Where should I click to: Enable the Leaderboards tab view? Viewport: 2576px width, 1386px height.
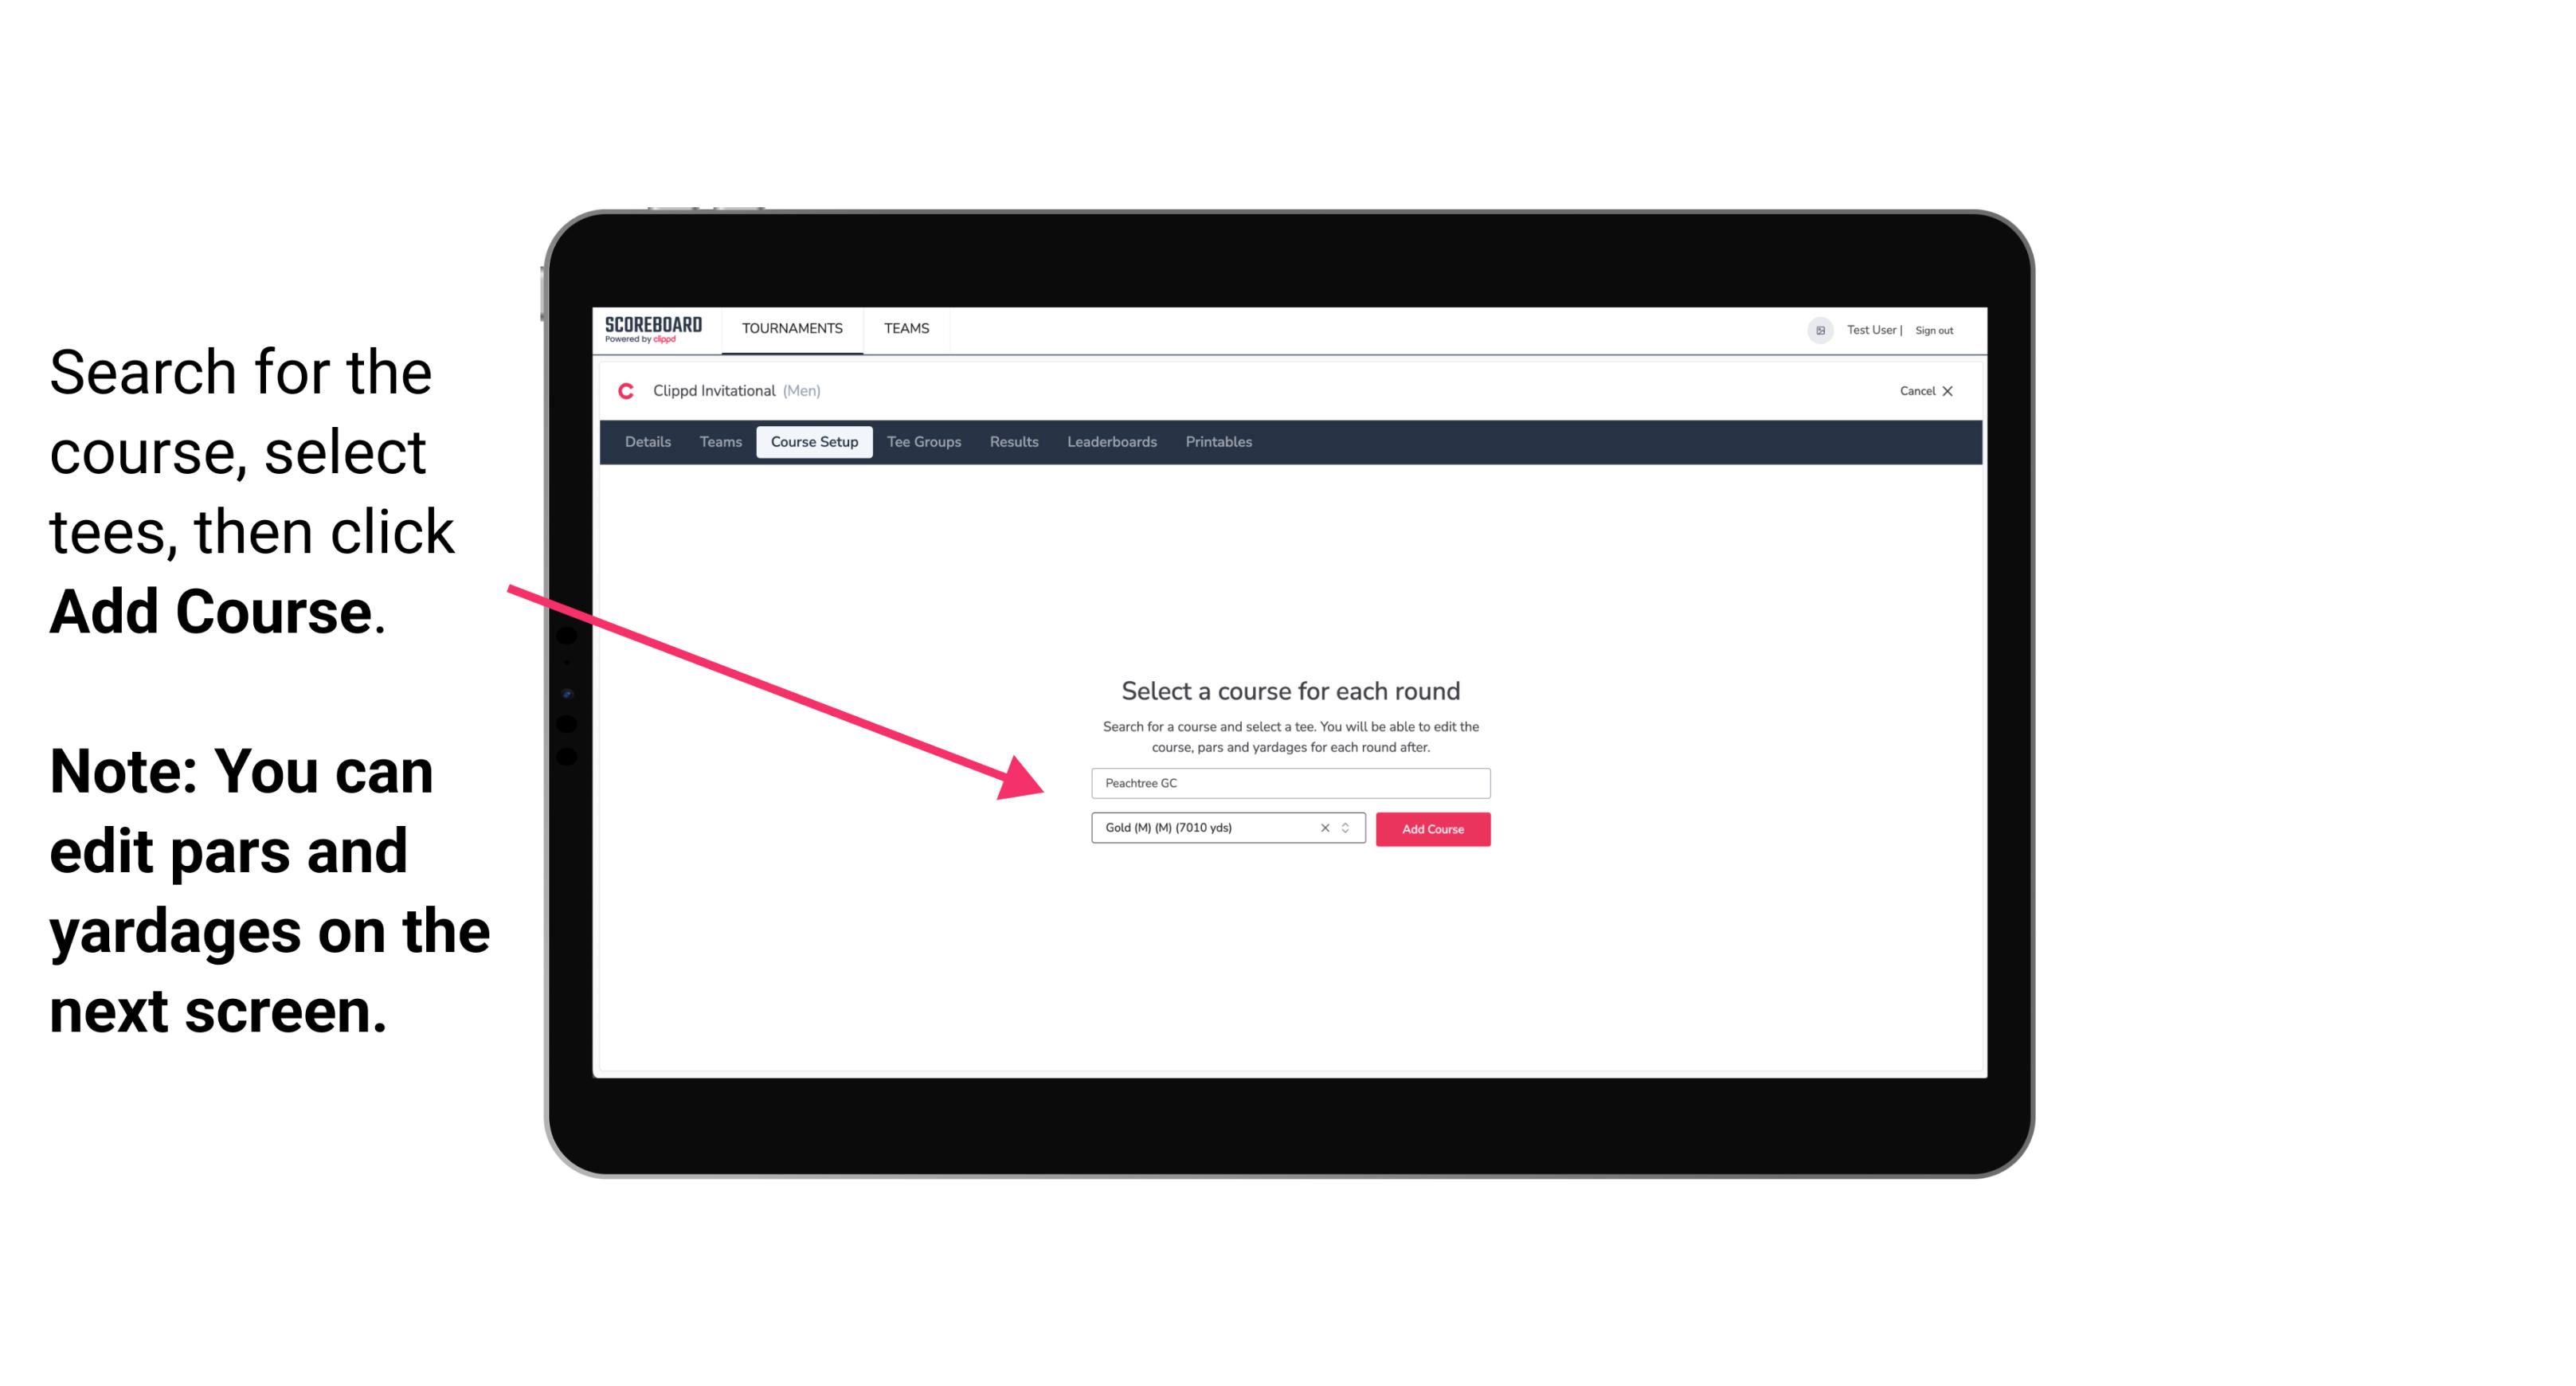(x=1112, y=442)
